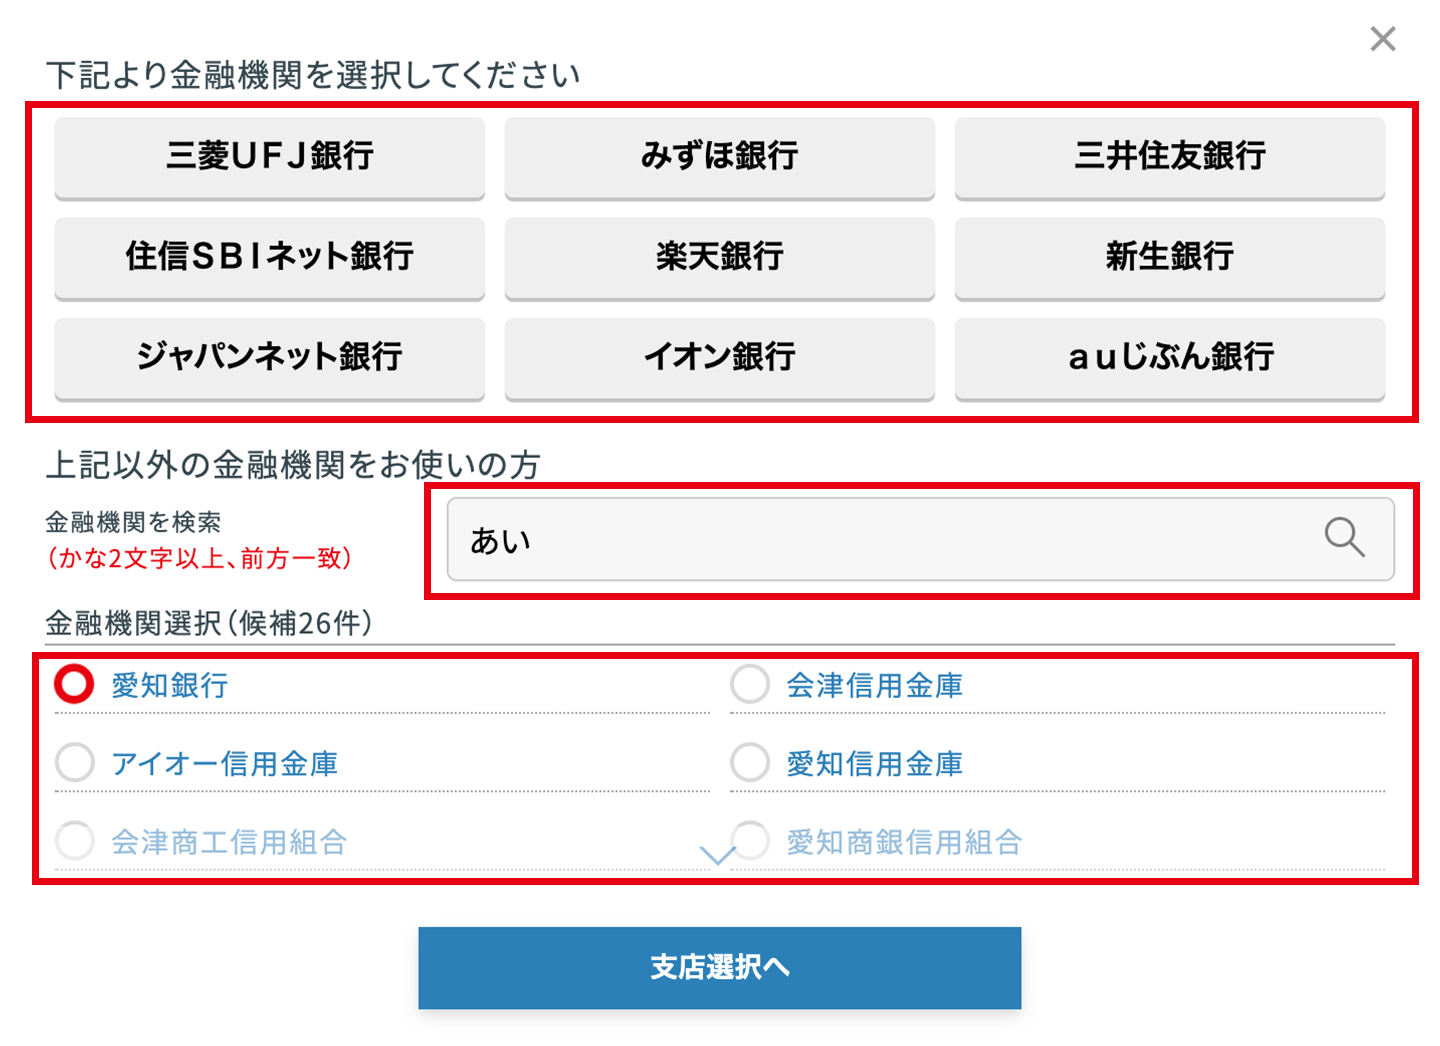Image resolution: width=1440 pixels, height=1046 pixels.
Task: Close the bank selection dialog
Action: 1383,39
